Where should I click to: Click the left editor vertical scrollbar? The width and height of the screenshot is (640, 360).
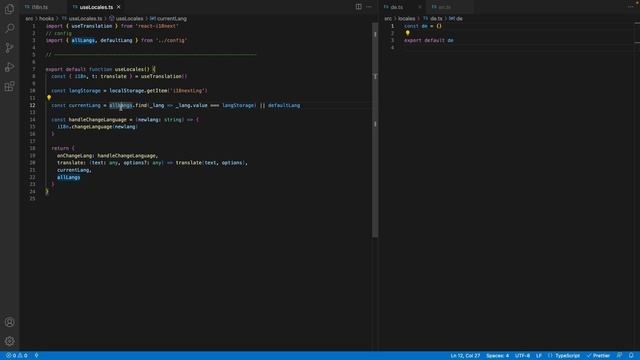pyautogui.click(x=375, y=130)
